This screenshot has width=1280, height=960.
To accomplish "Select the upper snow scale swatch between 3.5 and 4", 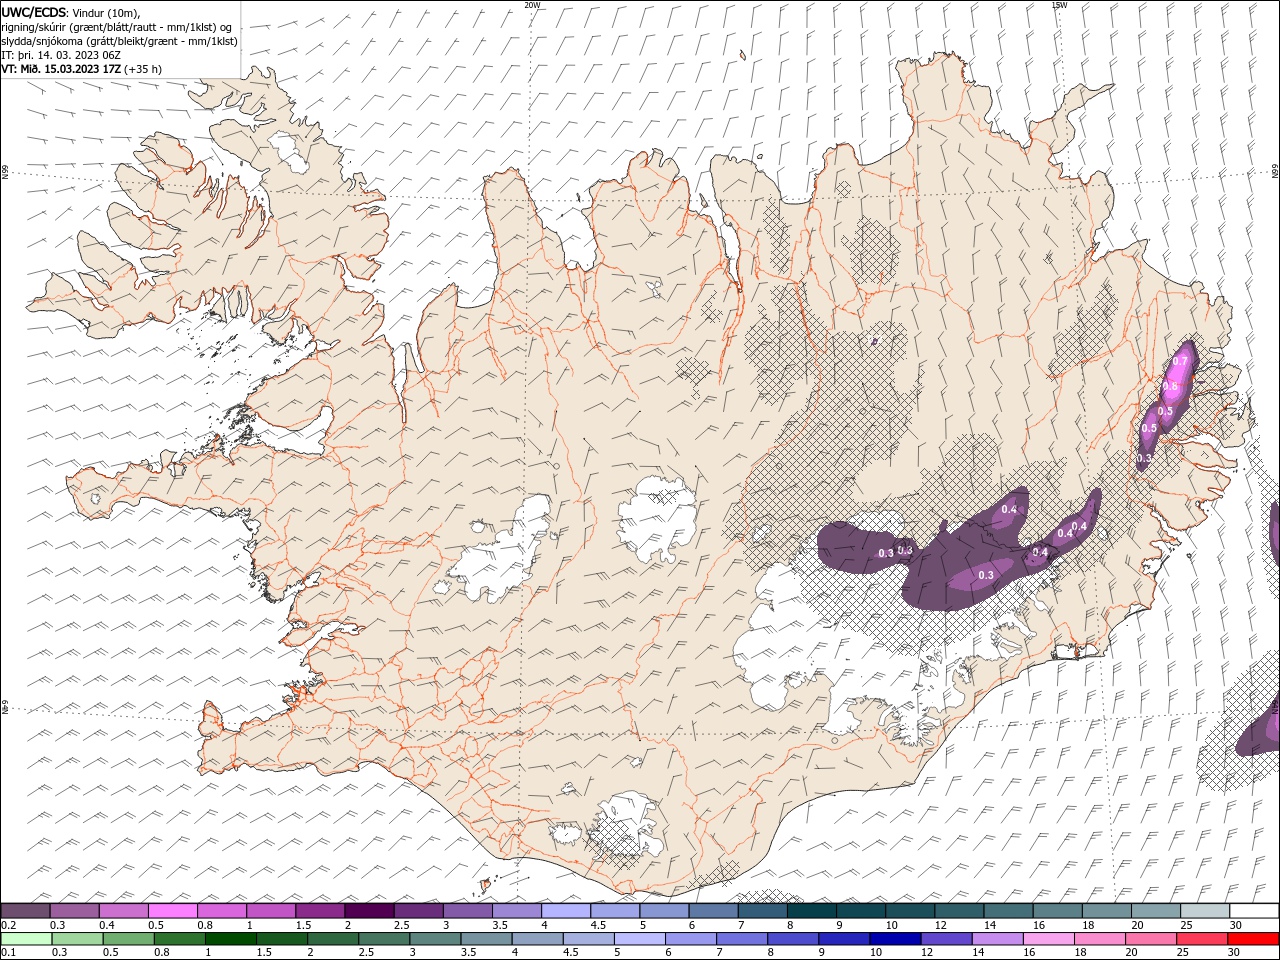I will tap(516, 911).
